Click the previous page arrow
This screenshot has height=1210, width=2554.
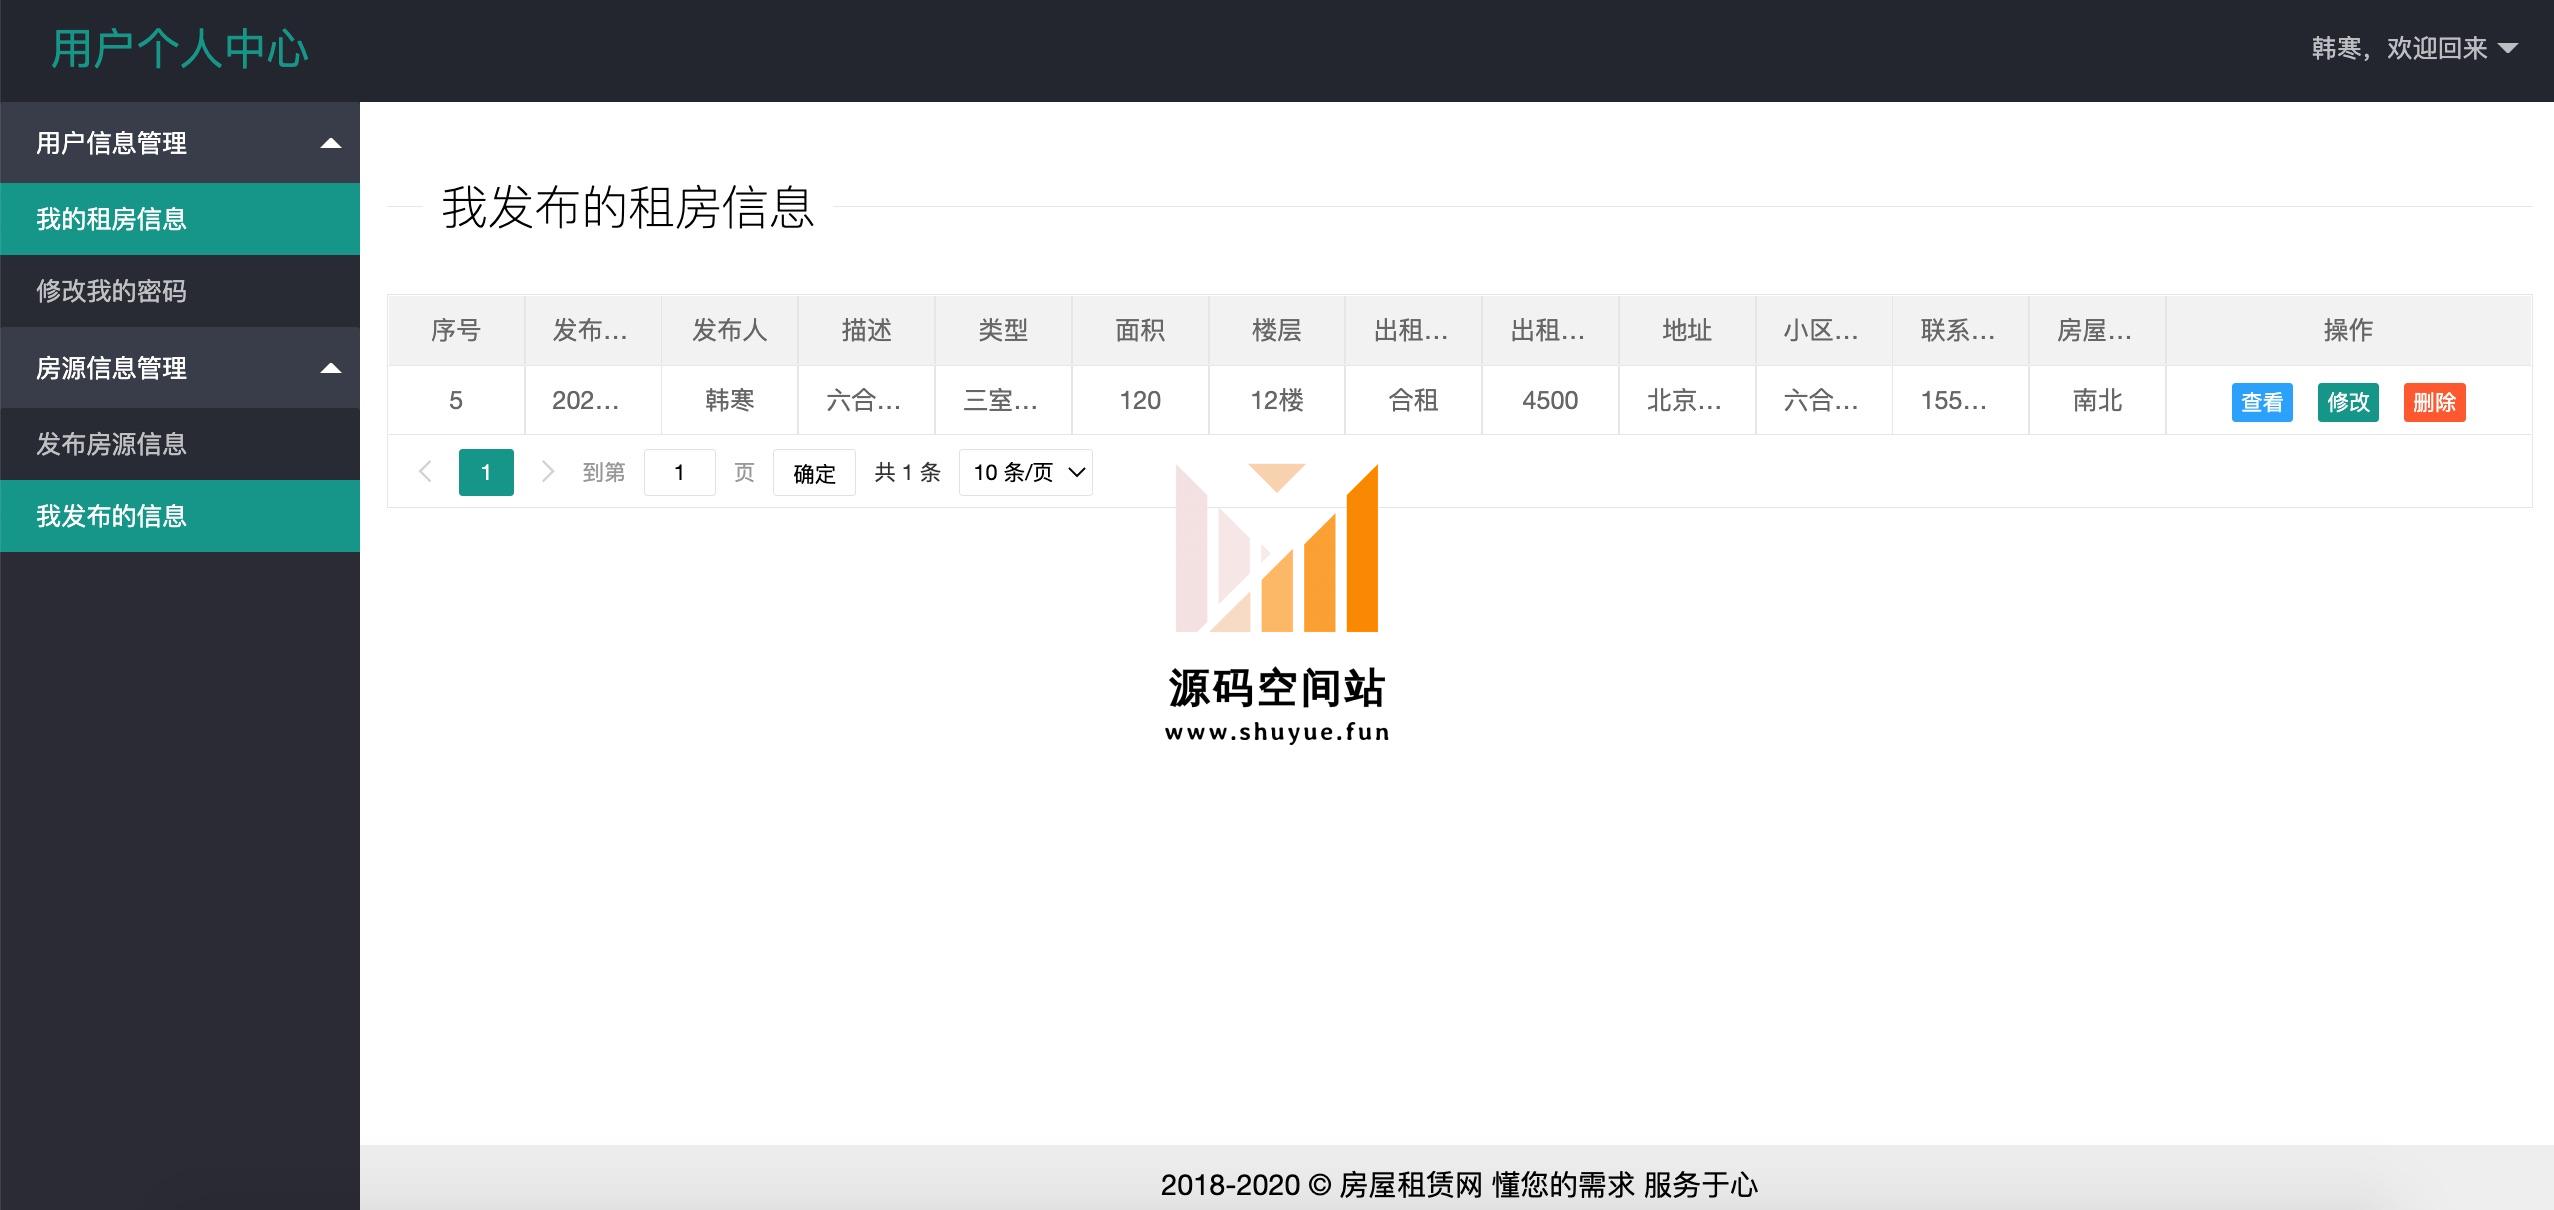click(425, 472)
